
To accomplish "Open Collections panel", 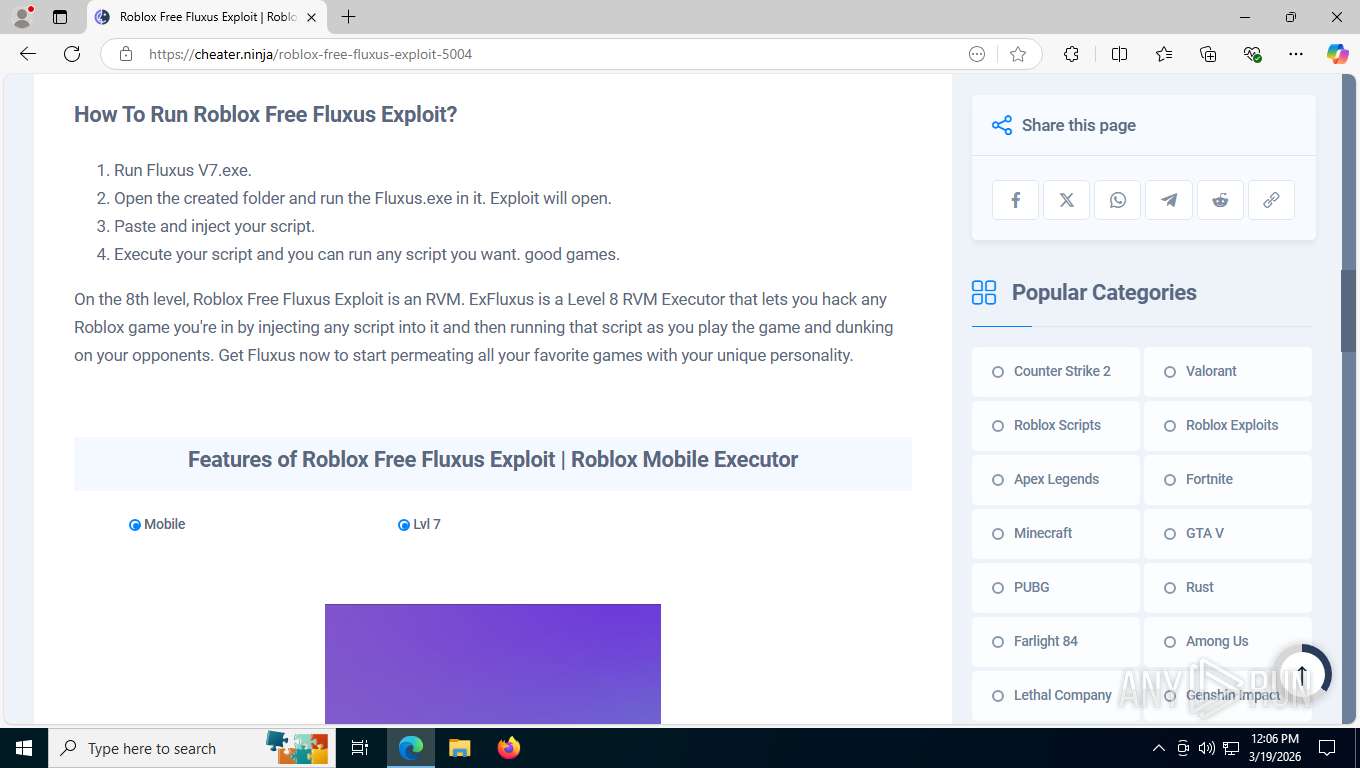I will 1208,54.
